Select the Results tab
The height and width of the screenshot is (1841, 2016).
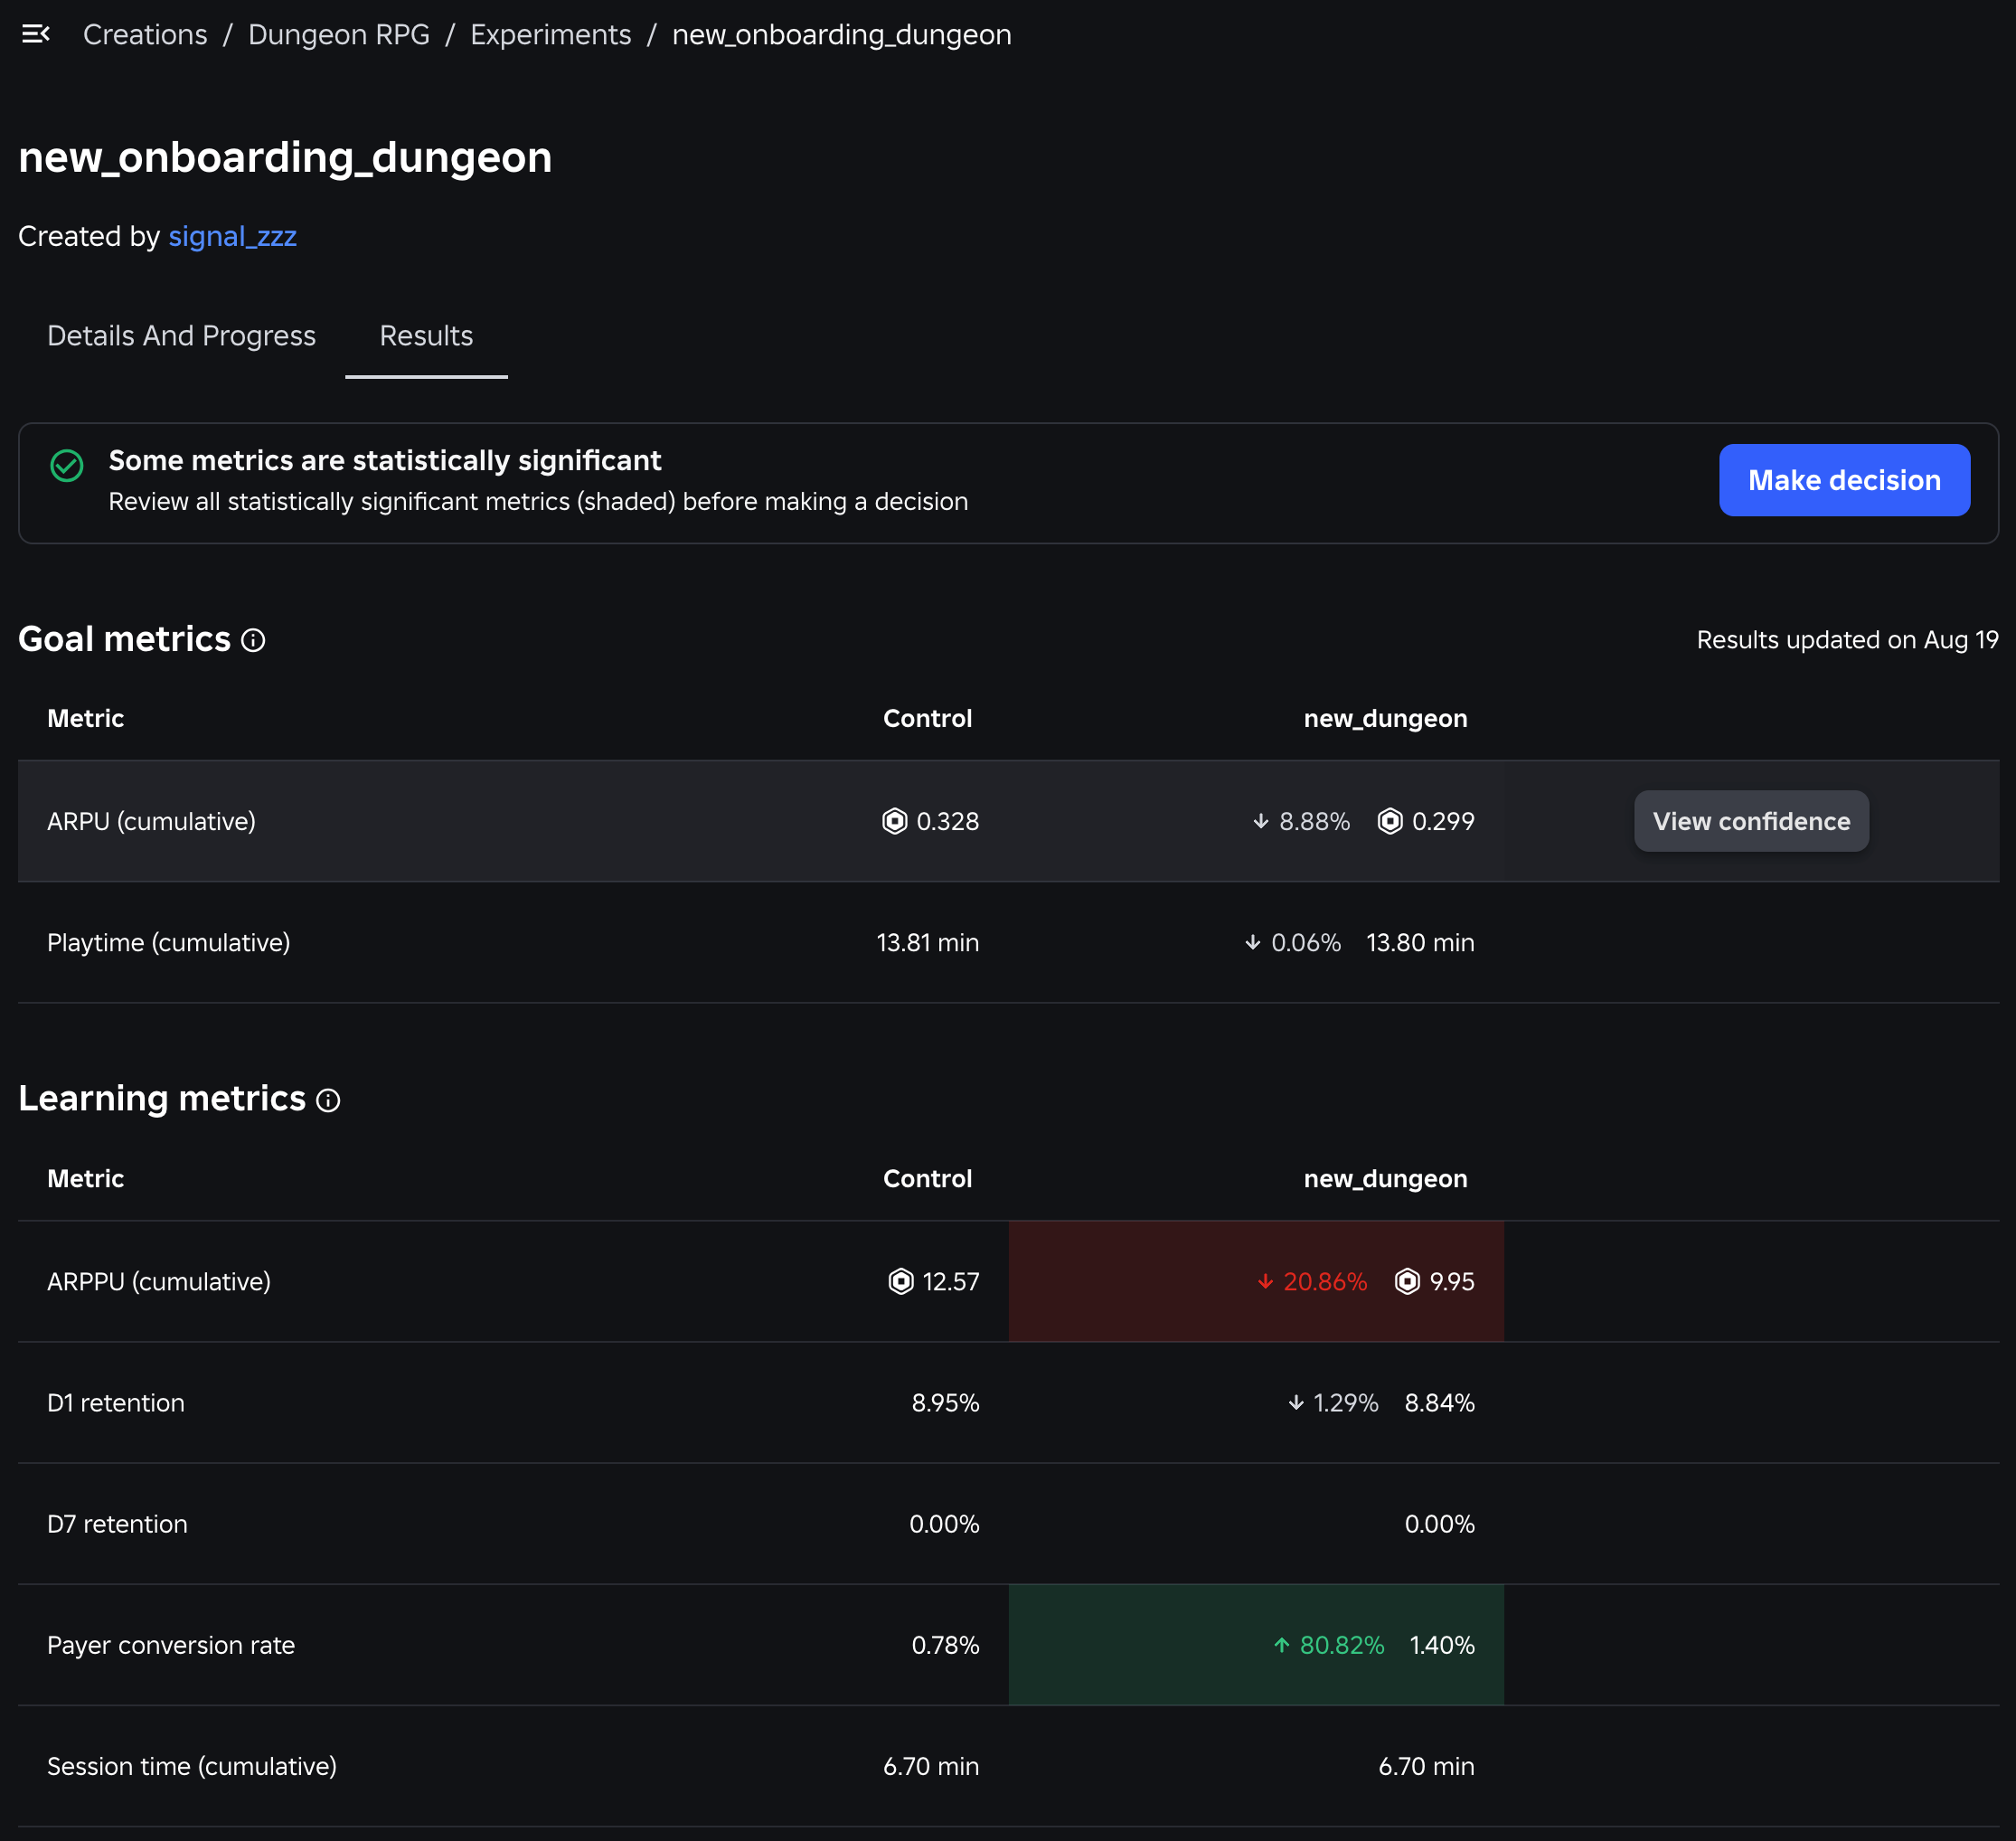click(426, 336)
